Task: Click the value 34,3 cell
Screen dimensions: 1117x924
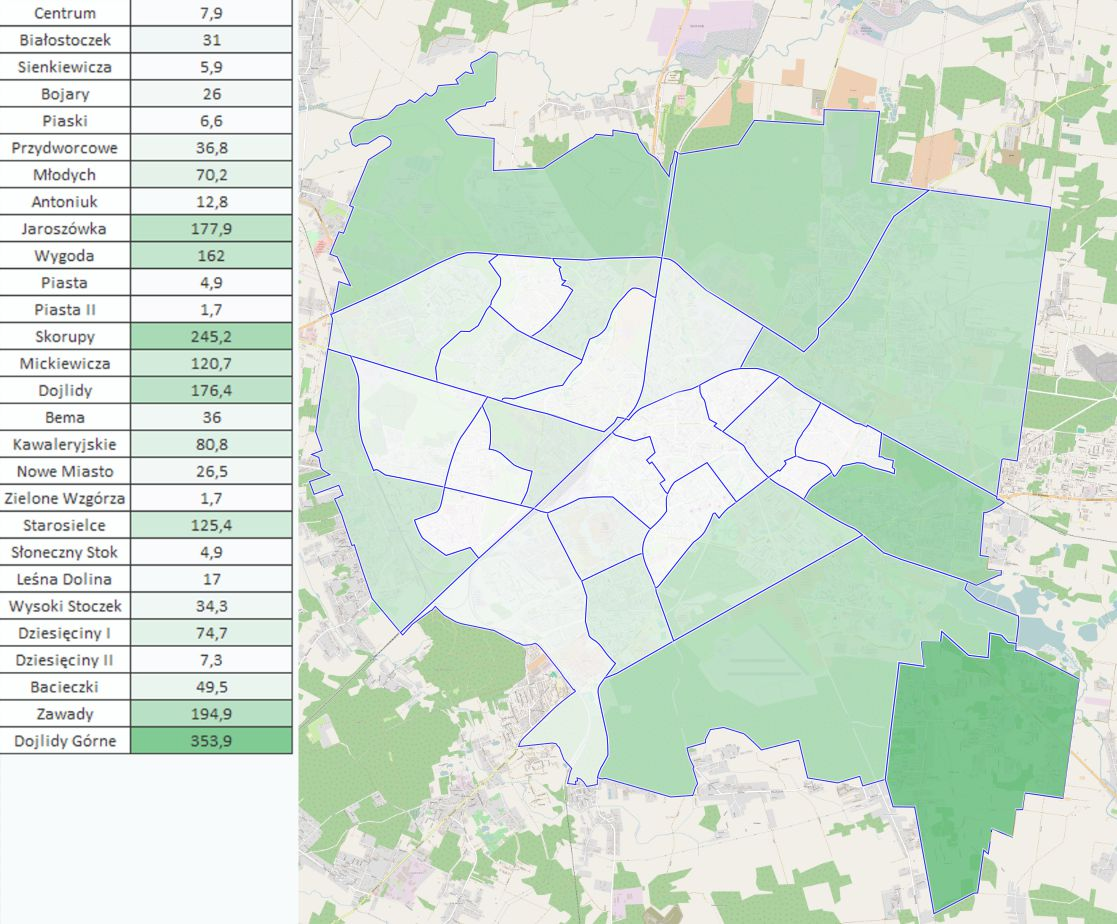Action: 212,606
